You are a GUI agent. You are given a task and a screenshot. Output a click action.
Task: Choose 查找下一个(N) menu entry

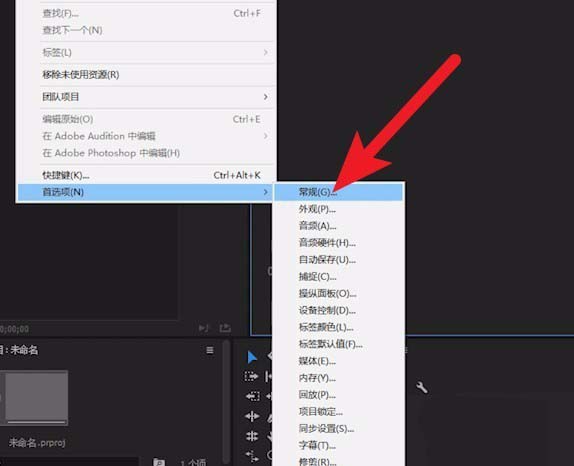pos(157,30)
